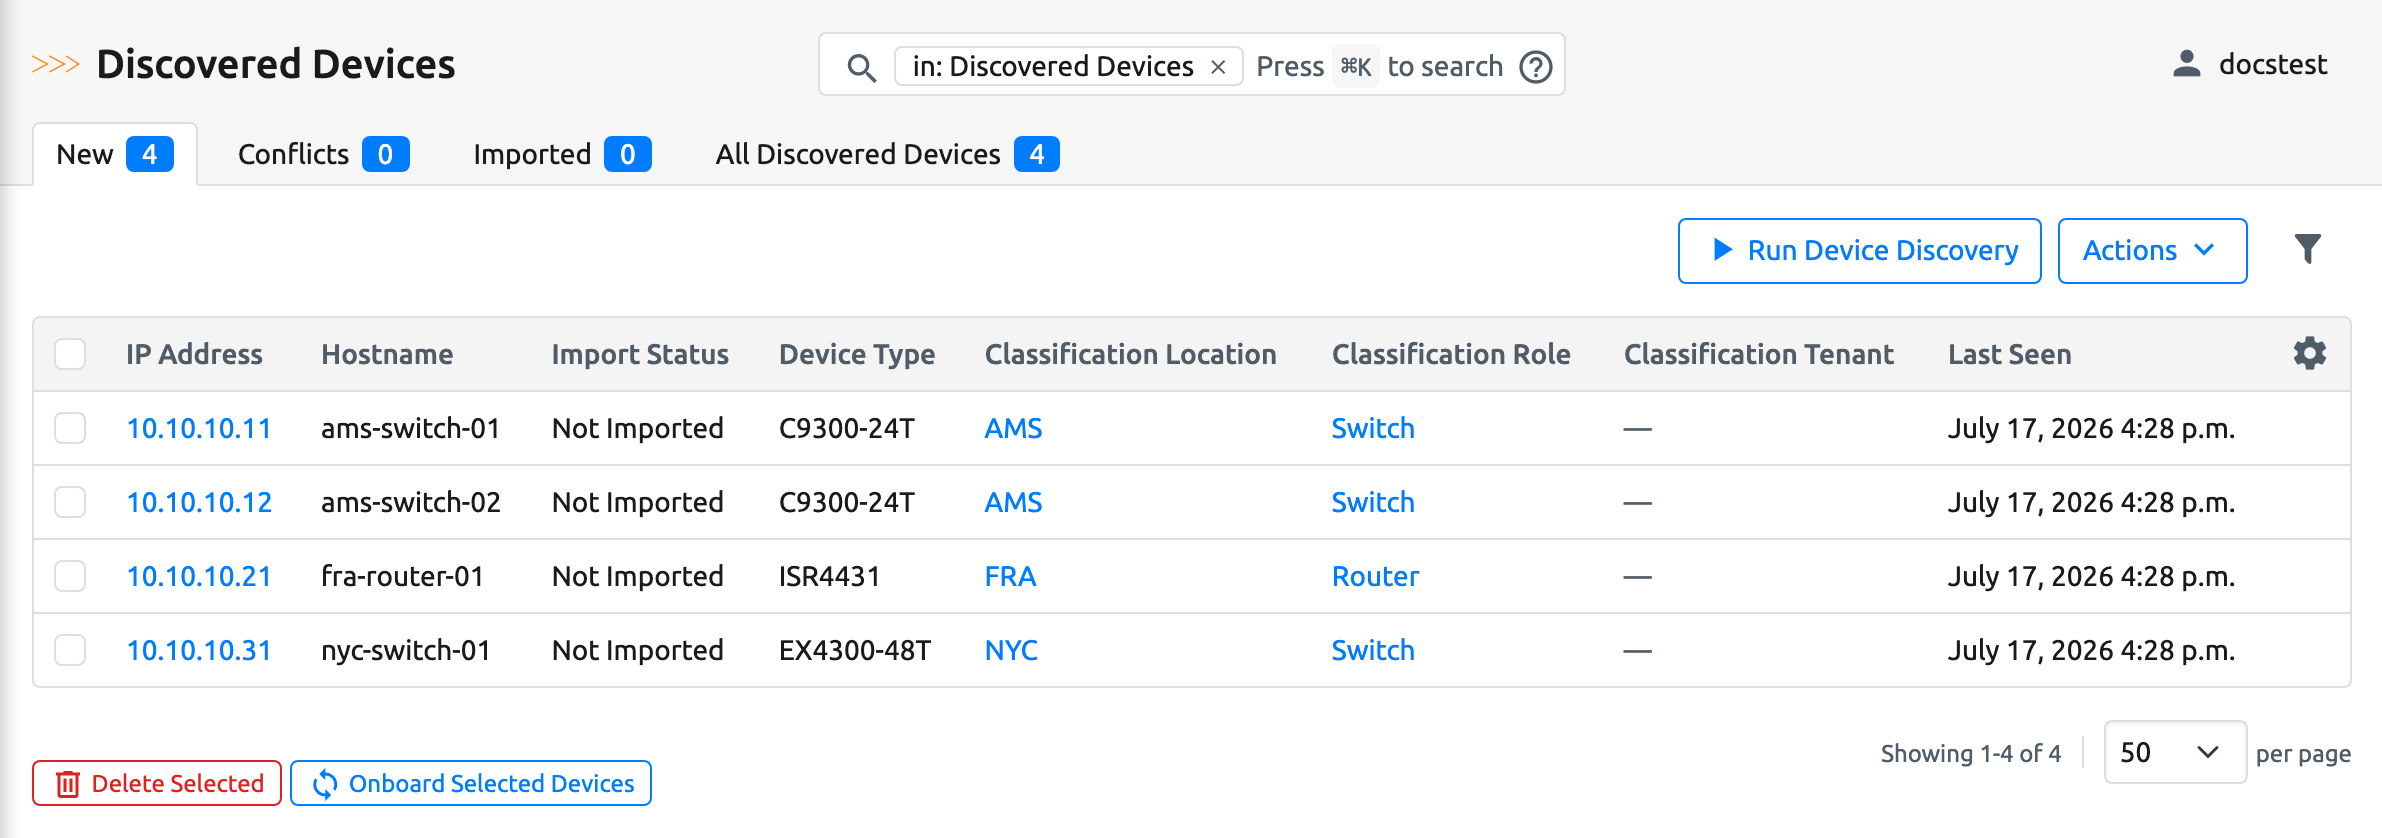Open table column settings gear
This screenshot has height=838, width=2382.
(2310, 353)
